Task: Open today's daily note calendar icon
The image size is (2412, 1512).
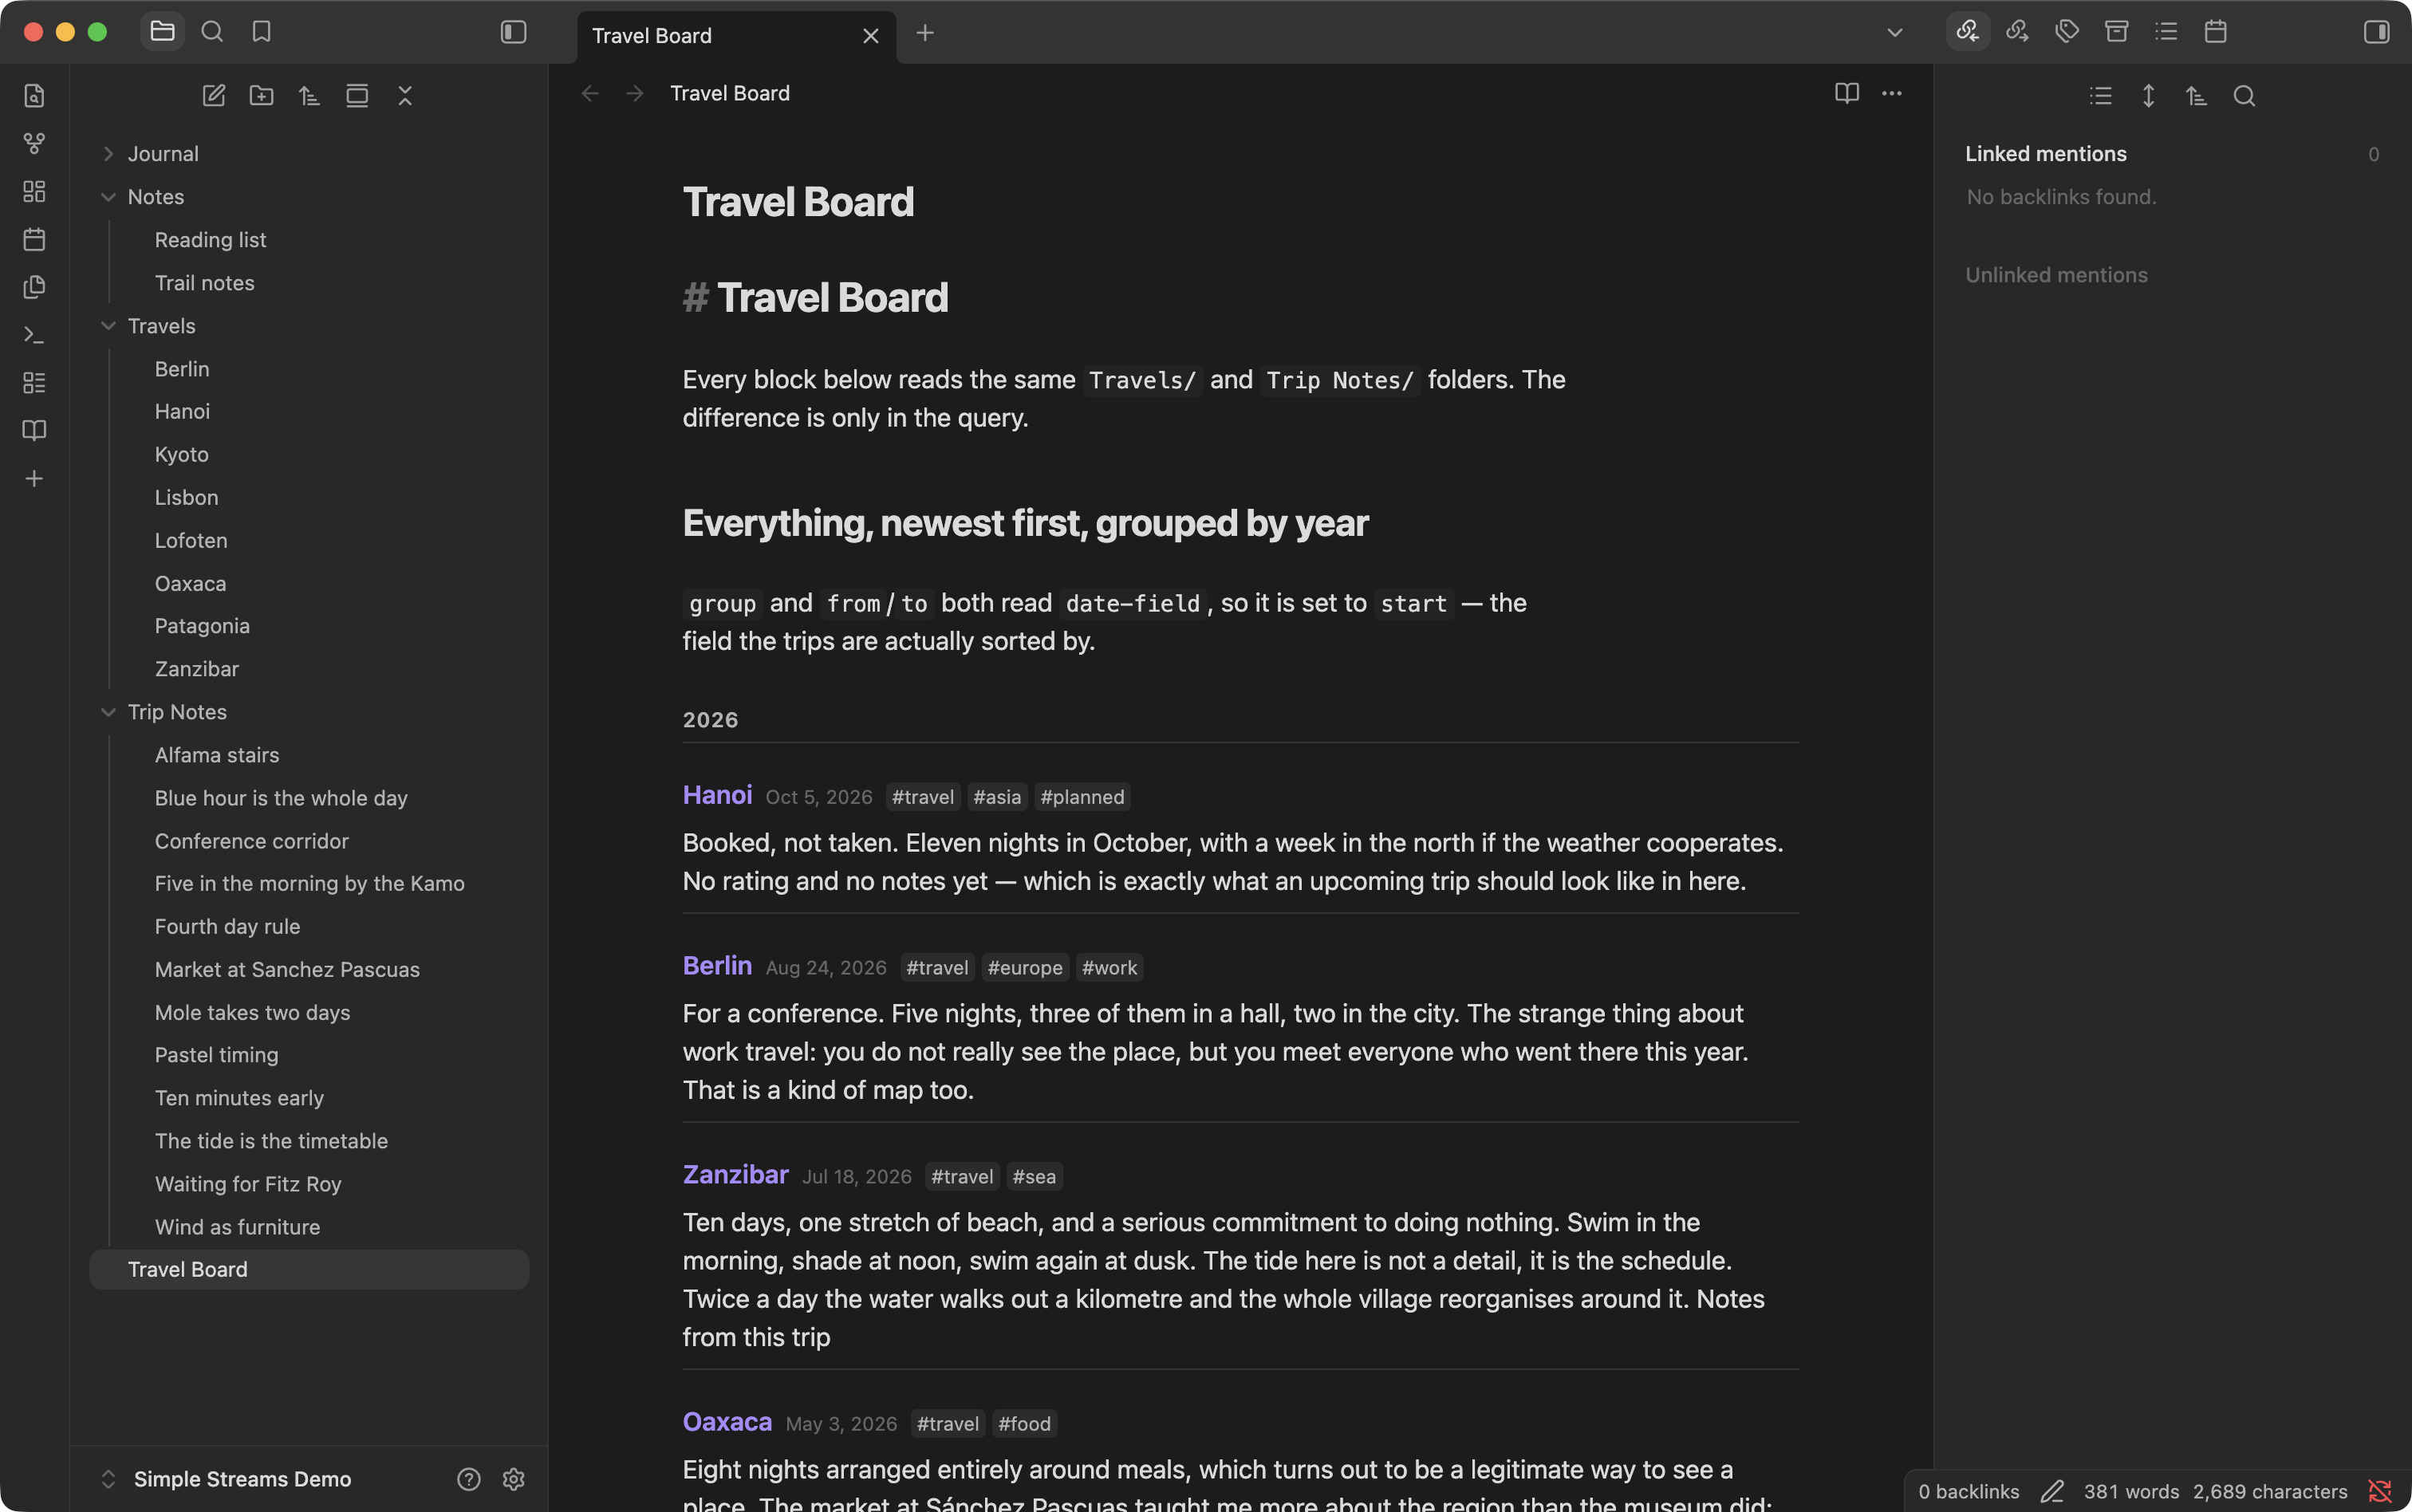Action: (x=34, y=239)
